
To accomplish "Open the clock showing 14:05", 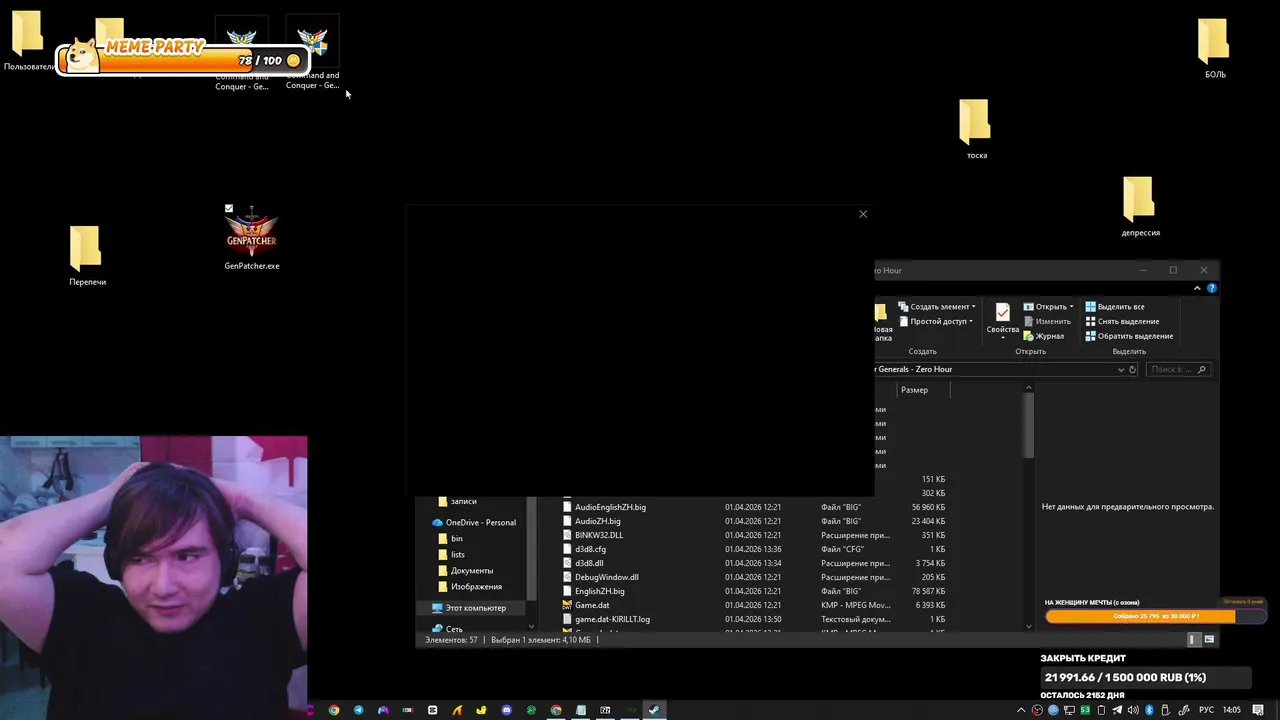I will 1232,710.
